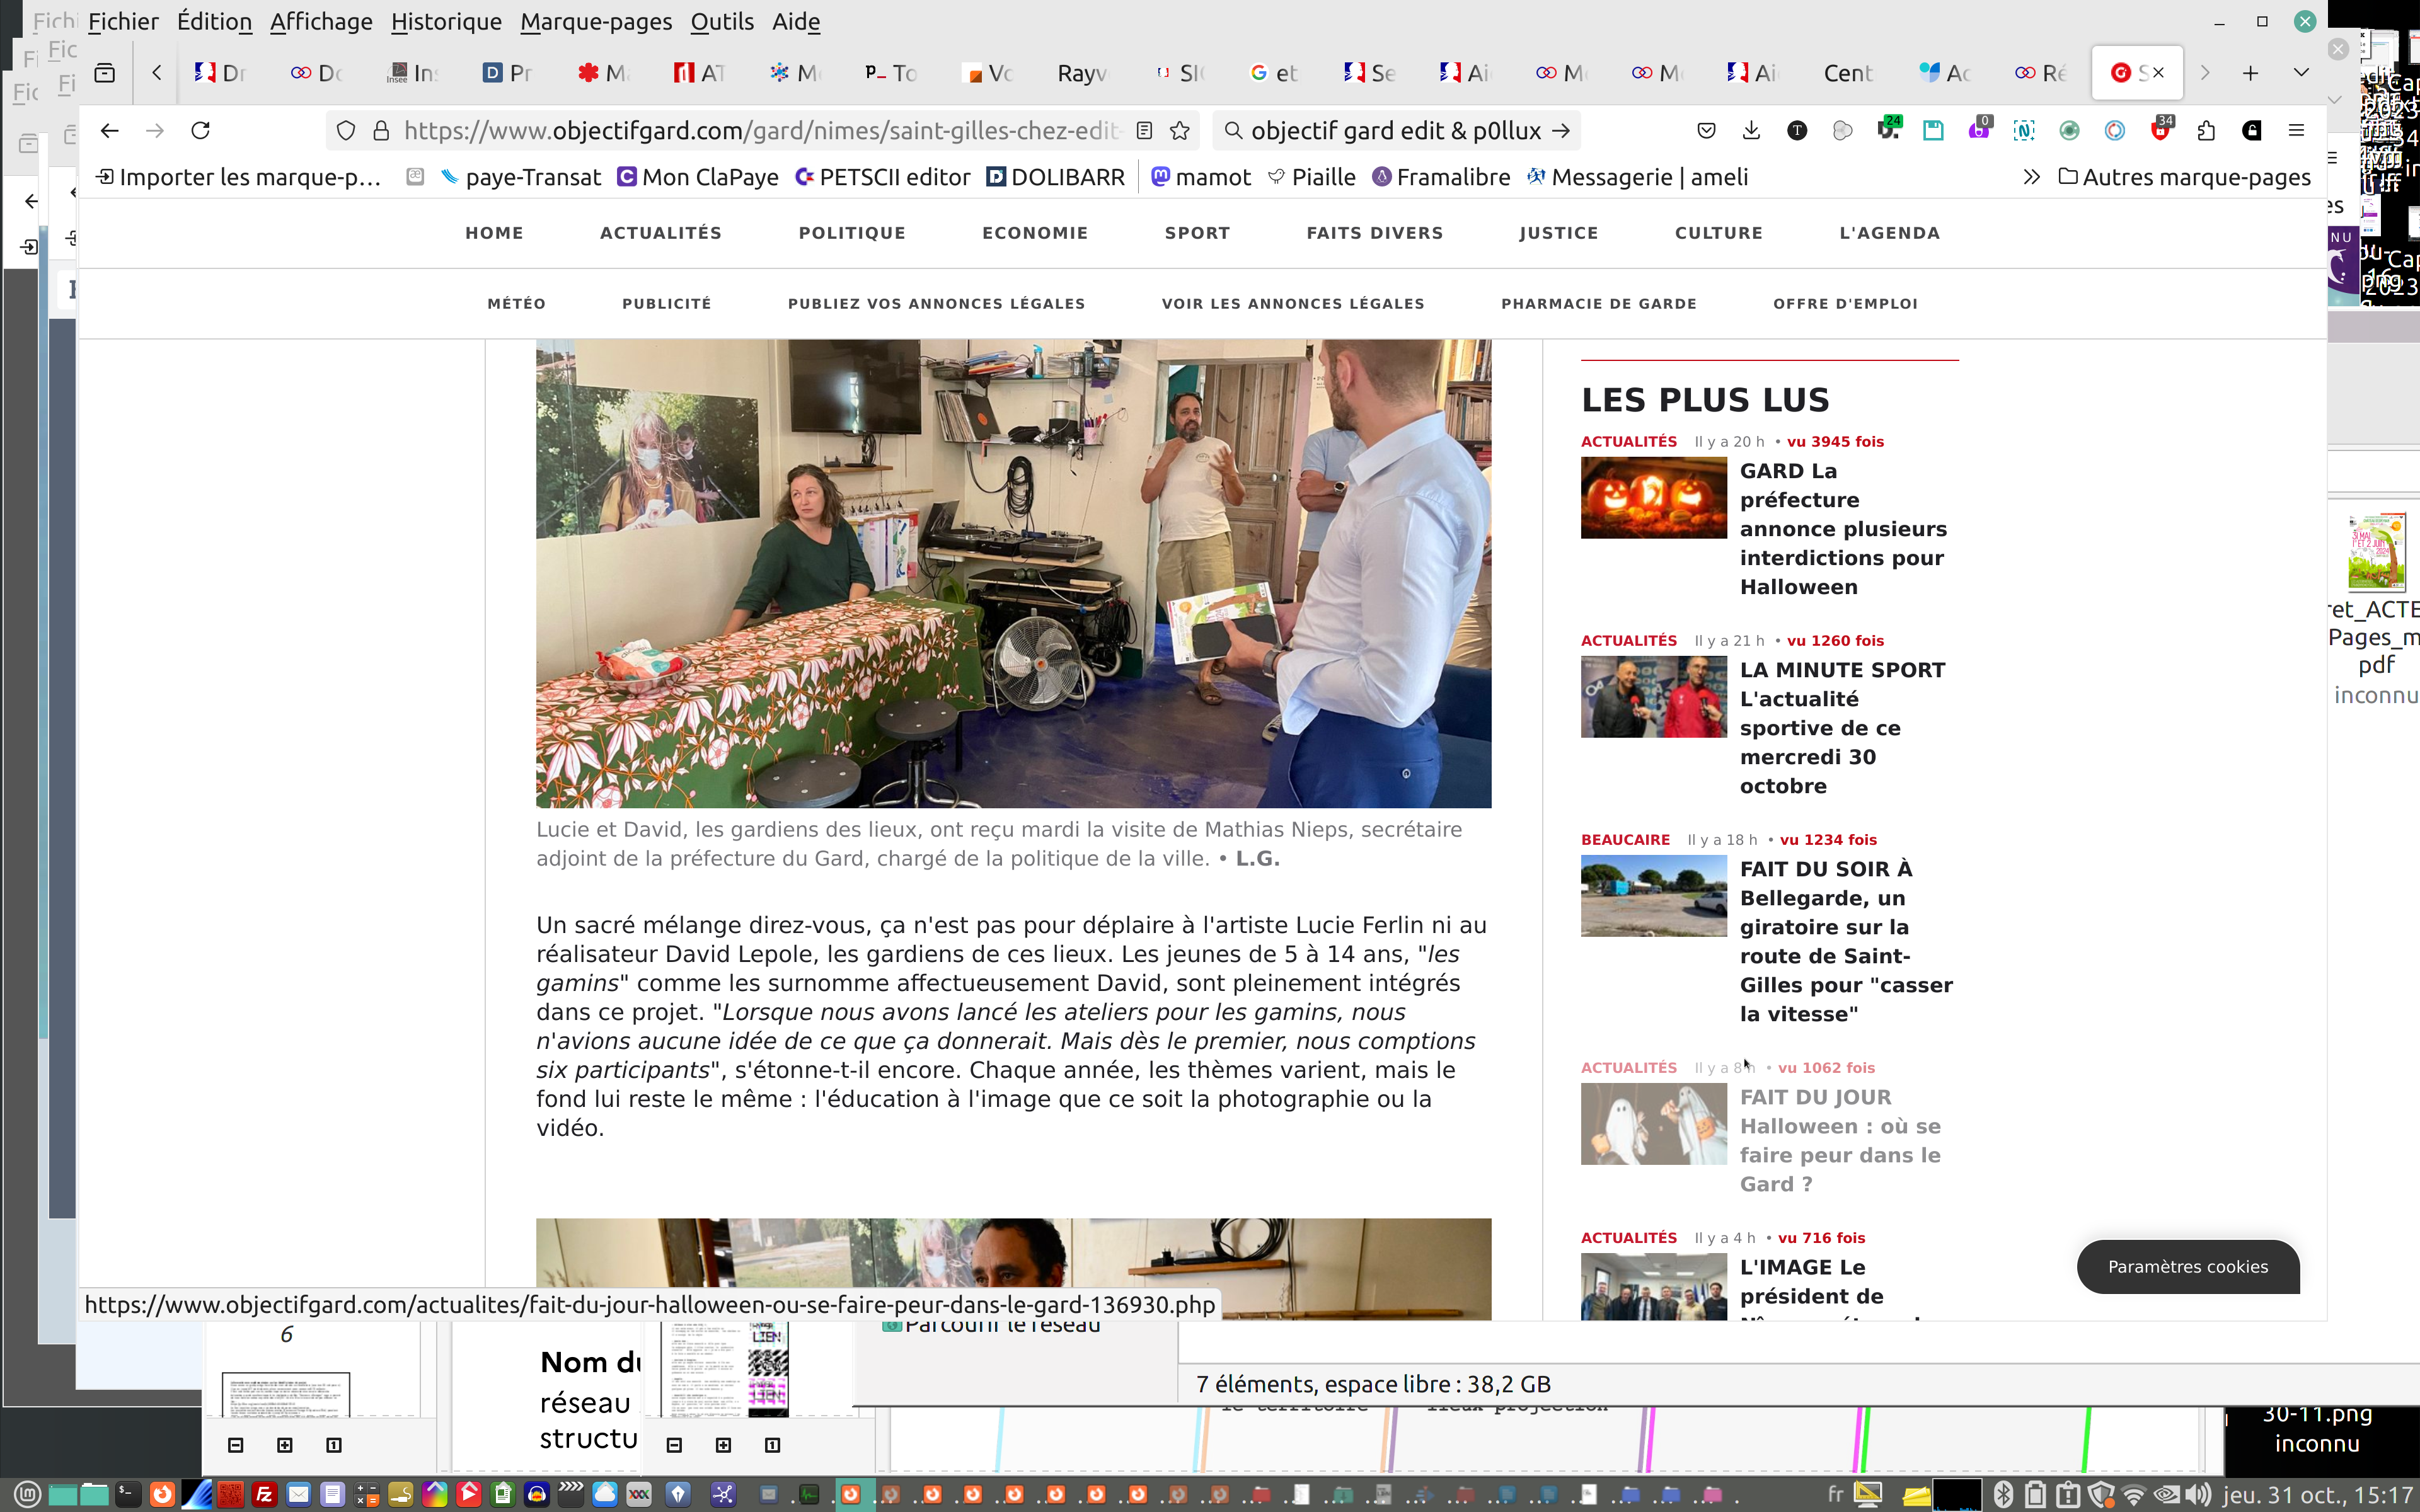Open the Firefox View tab overview icon

coord(105,73)
